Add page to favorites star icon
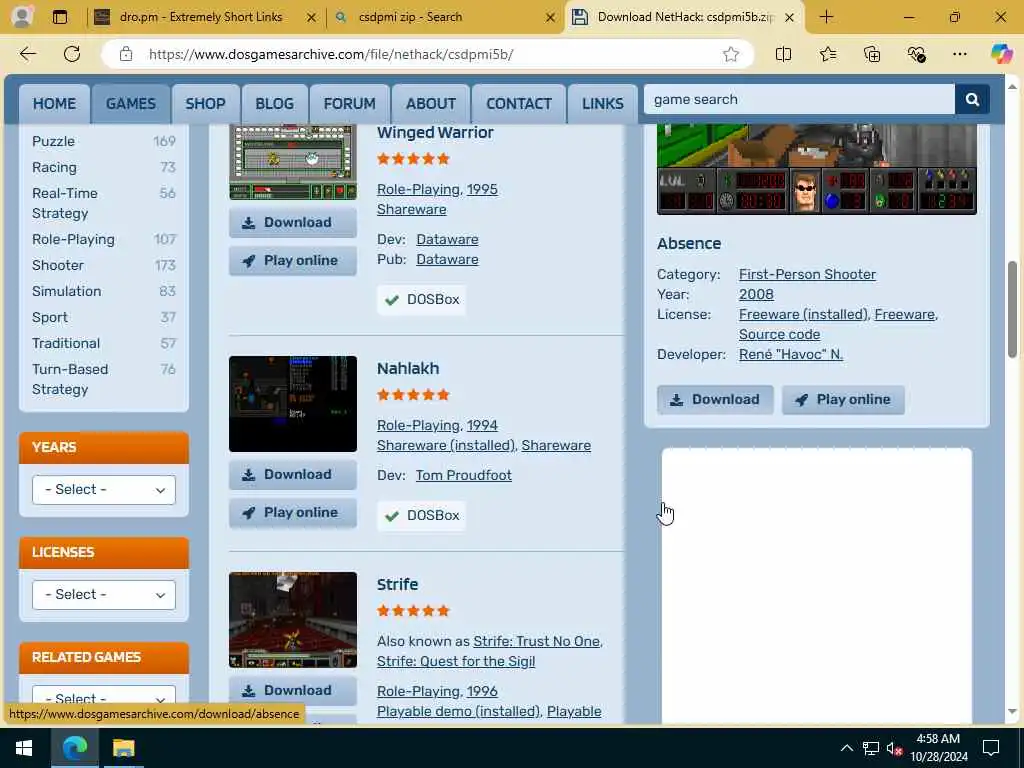 tap(731, 54)
